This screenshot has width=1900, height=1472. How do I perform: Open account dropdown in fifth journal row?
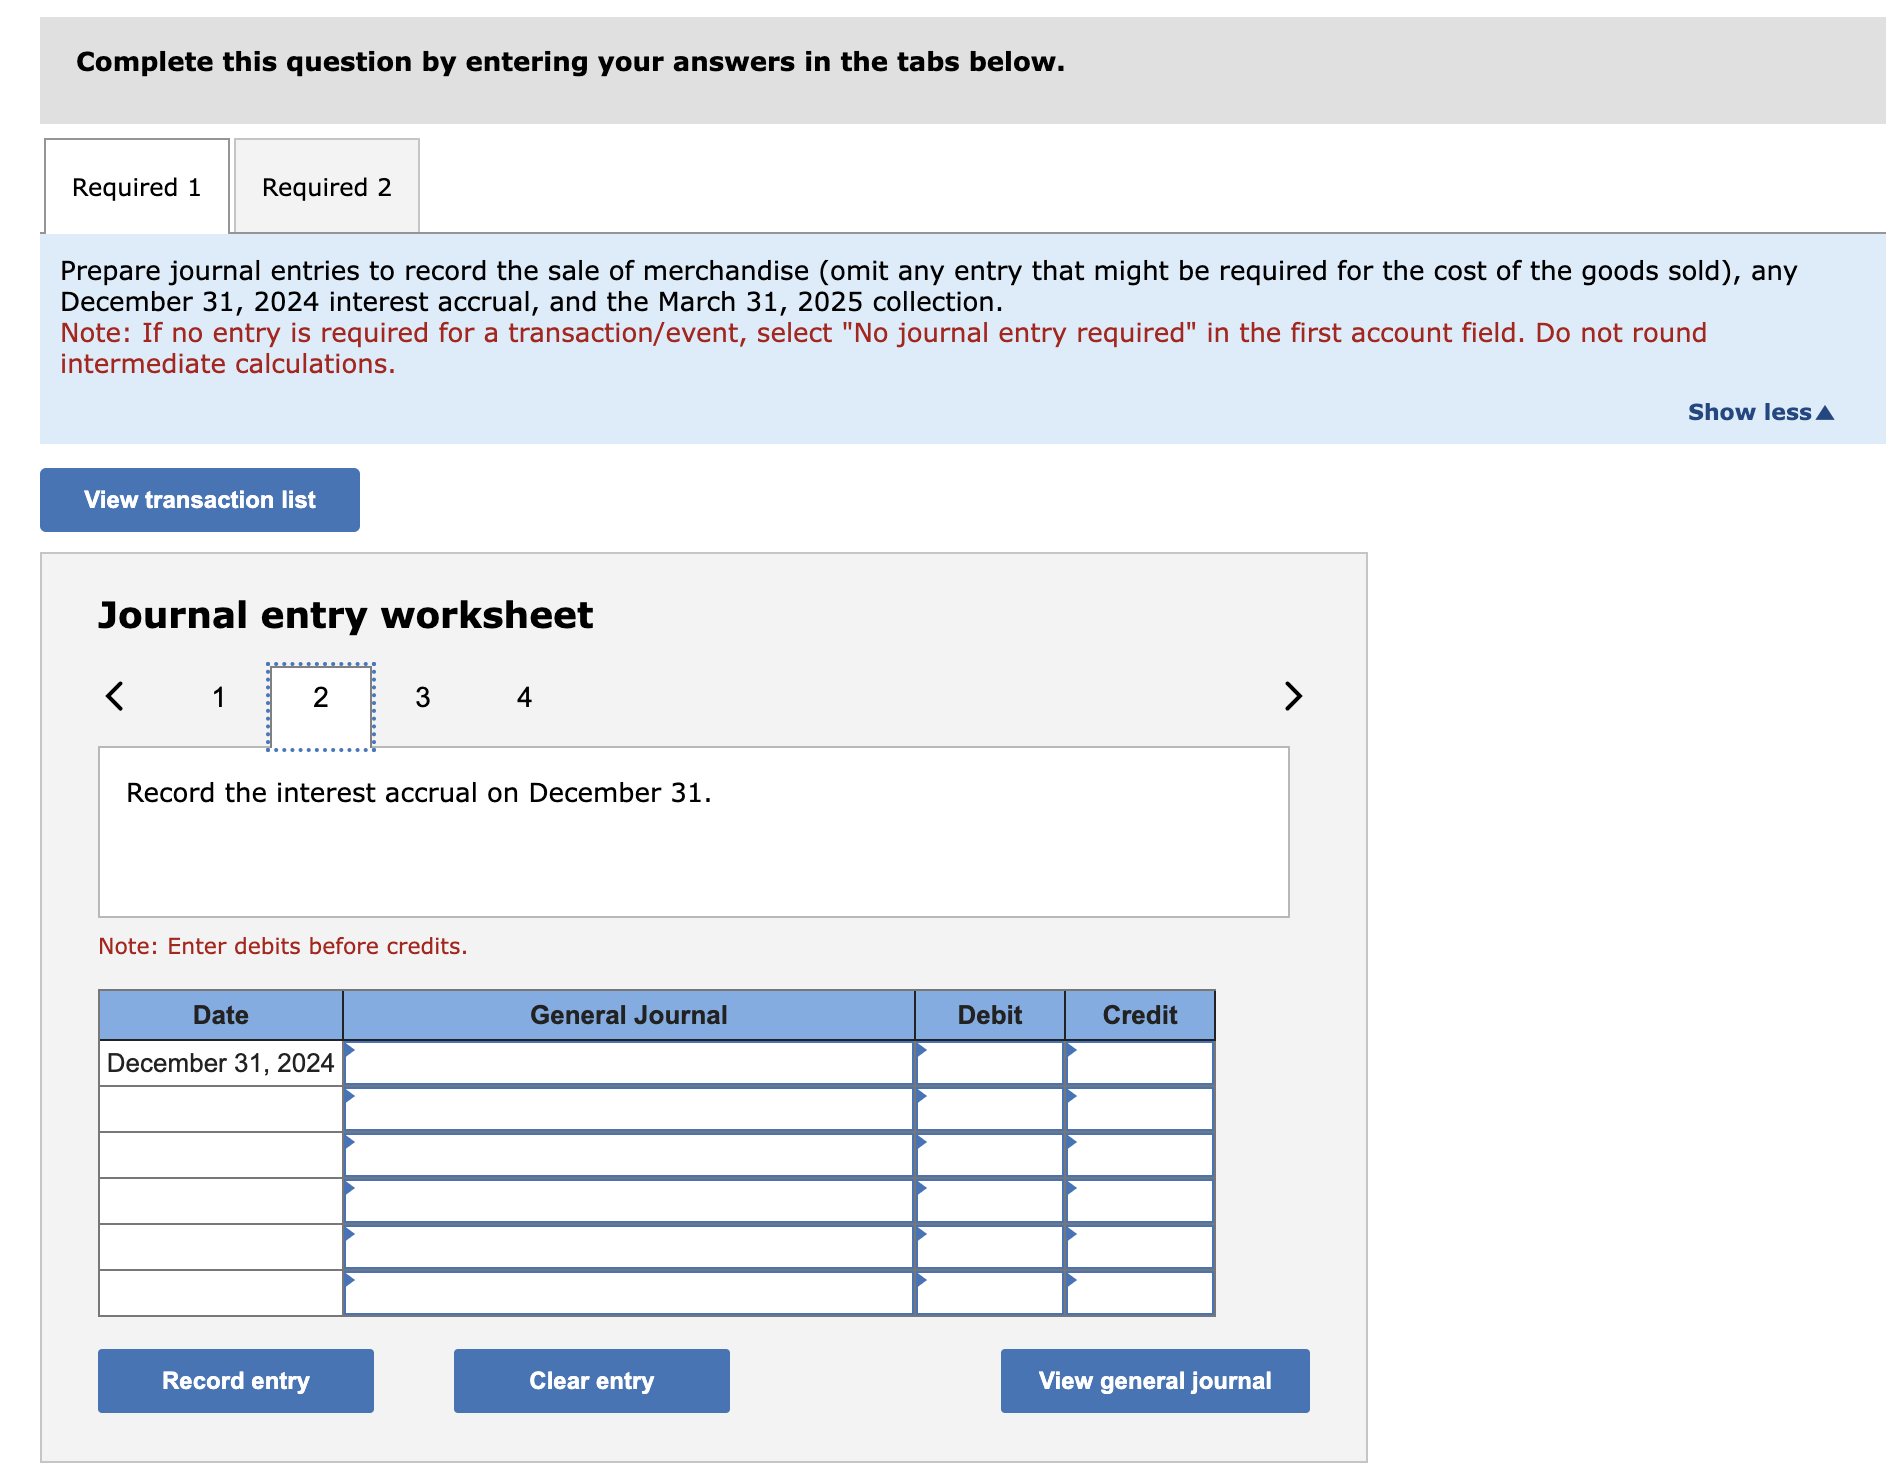(629, 1247)
